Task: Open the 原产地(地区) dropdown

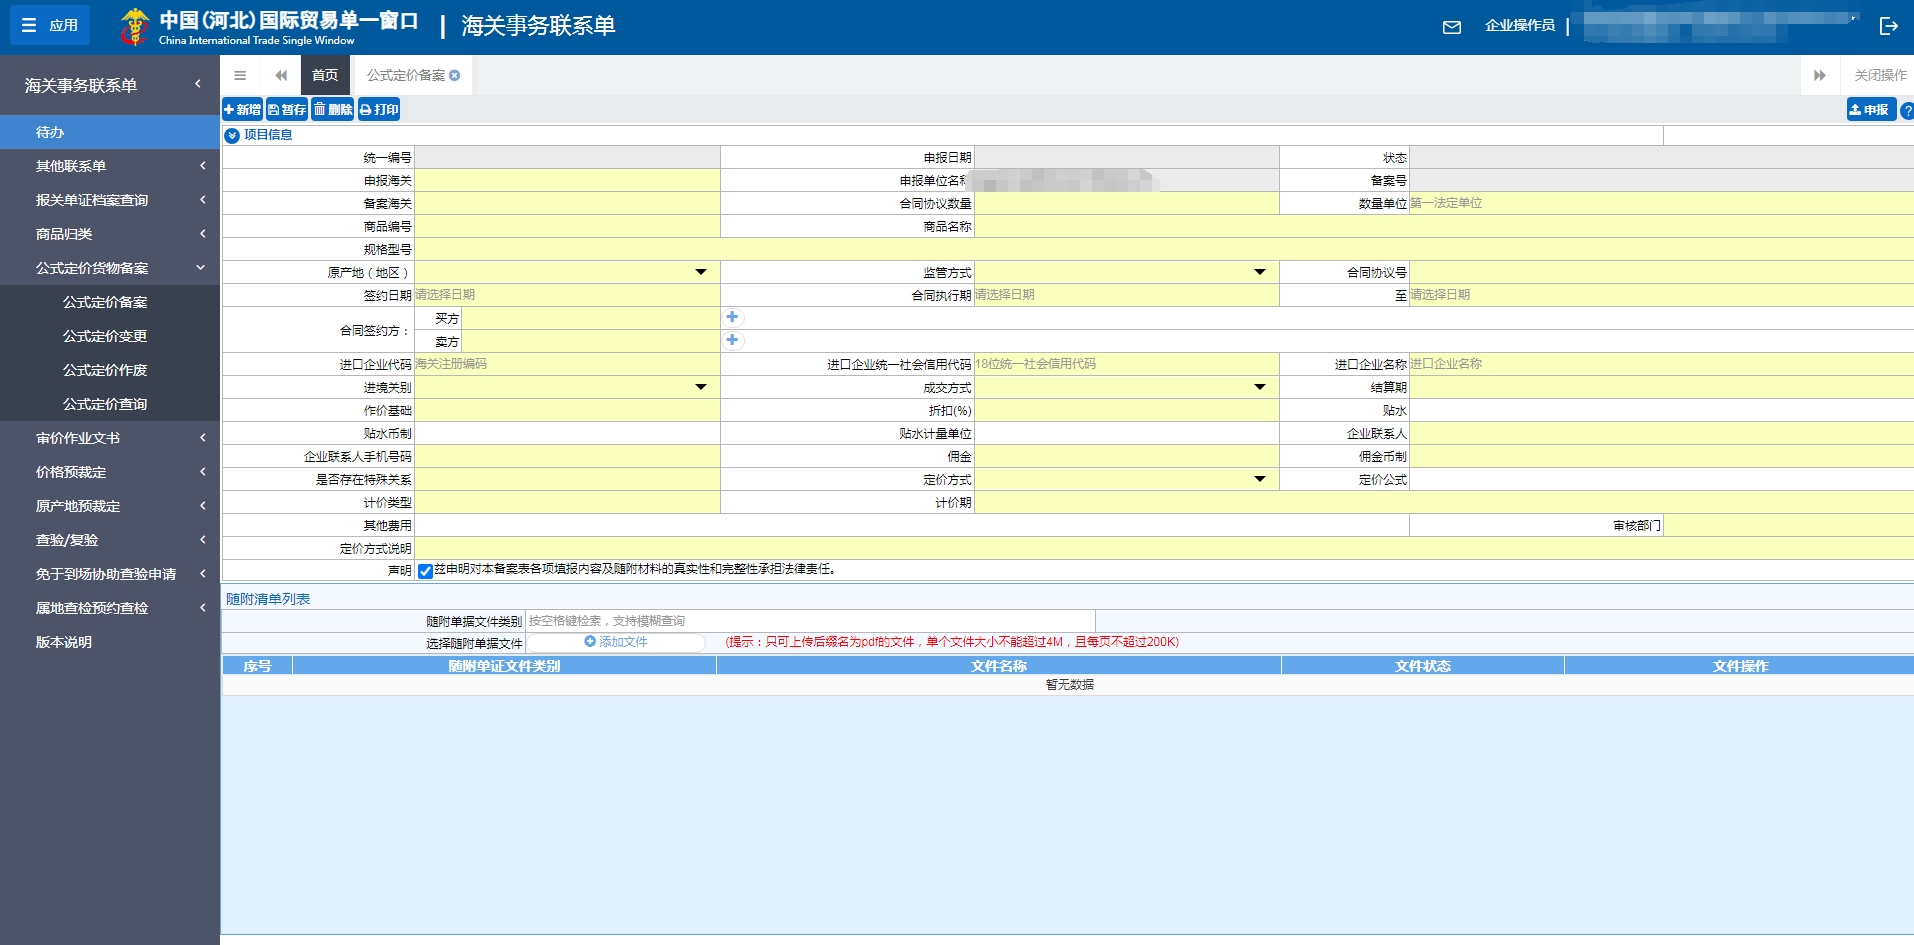Action: (700, 272)
